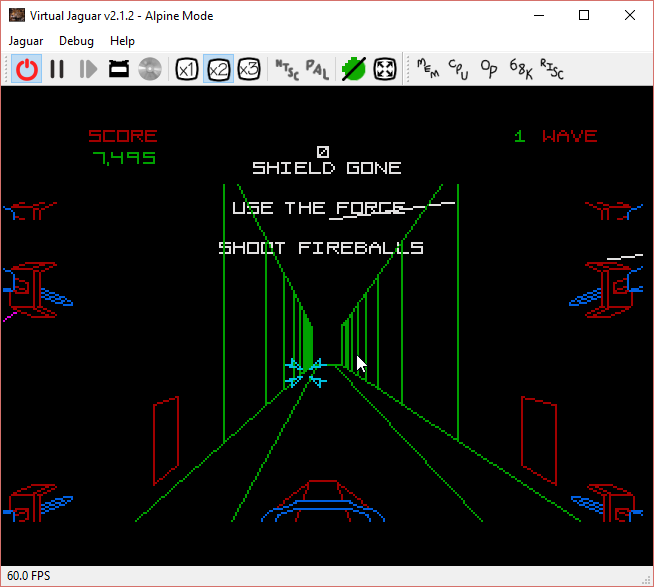Toggle the x2 zoom mode

point(218,69)
